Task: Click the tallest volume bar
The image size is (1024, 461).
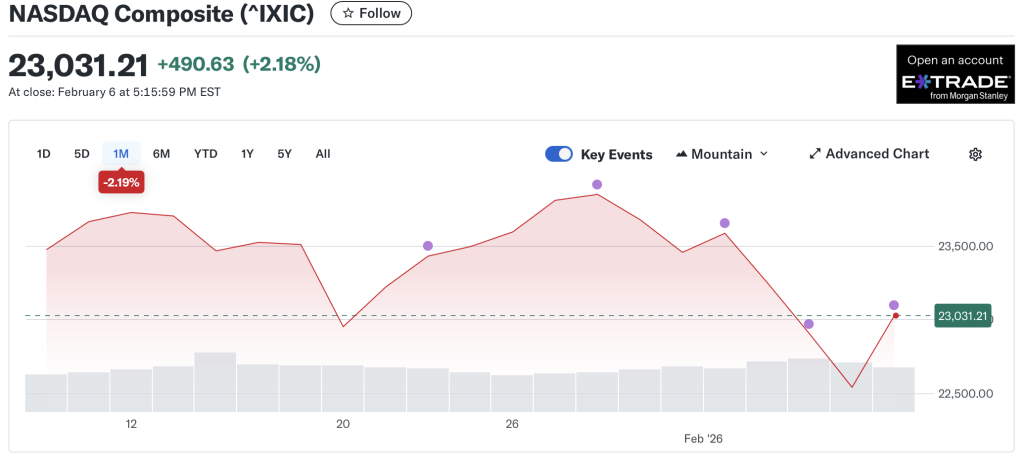Action: click(x=215, y=381)
